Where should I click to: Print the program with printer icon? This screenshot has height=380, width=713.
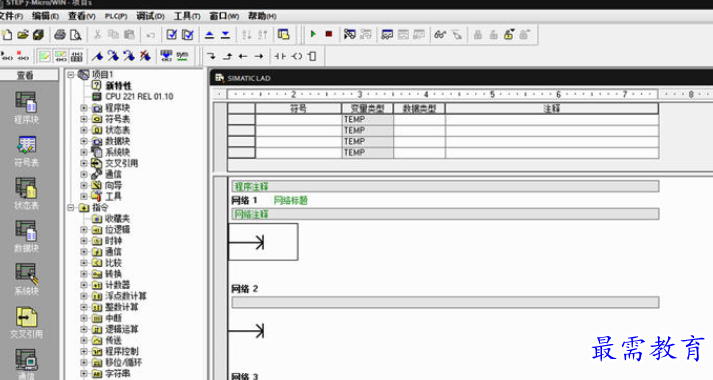pyautogui.click(x=60, y=35)
